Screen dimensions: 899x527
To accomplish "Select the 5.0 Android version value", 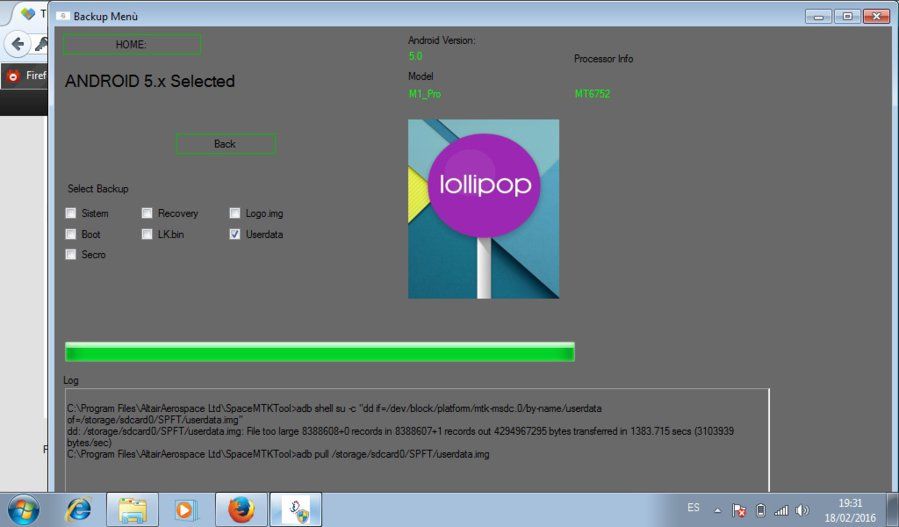I will pyautogui.click(x=416, y=56).
